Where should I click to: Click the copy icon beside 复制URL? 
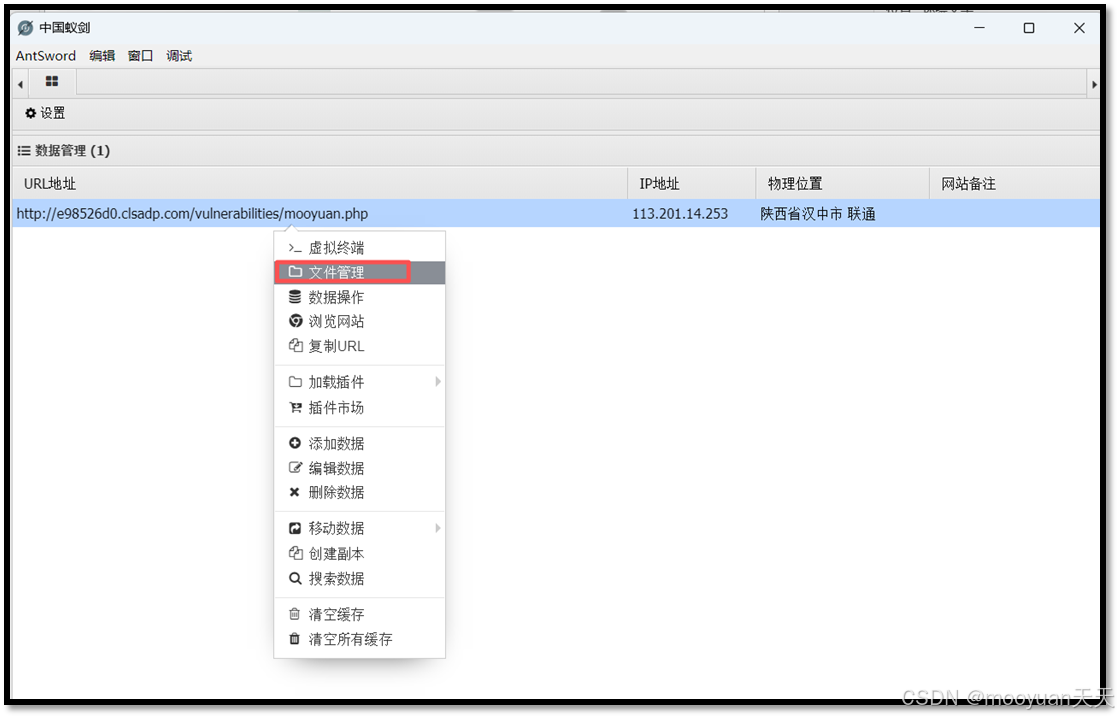pos(295,346)
